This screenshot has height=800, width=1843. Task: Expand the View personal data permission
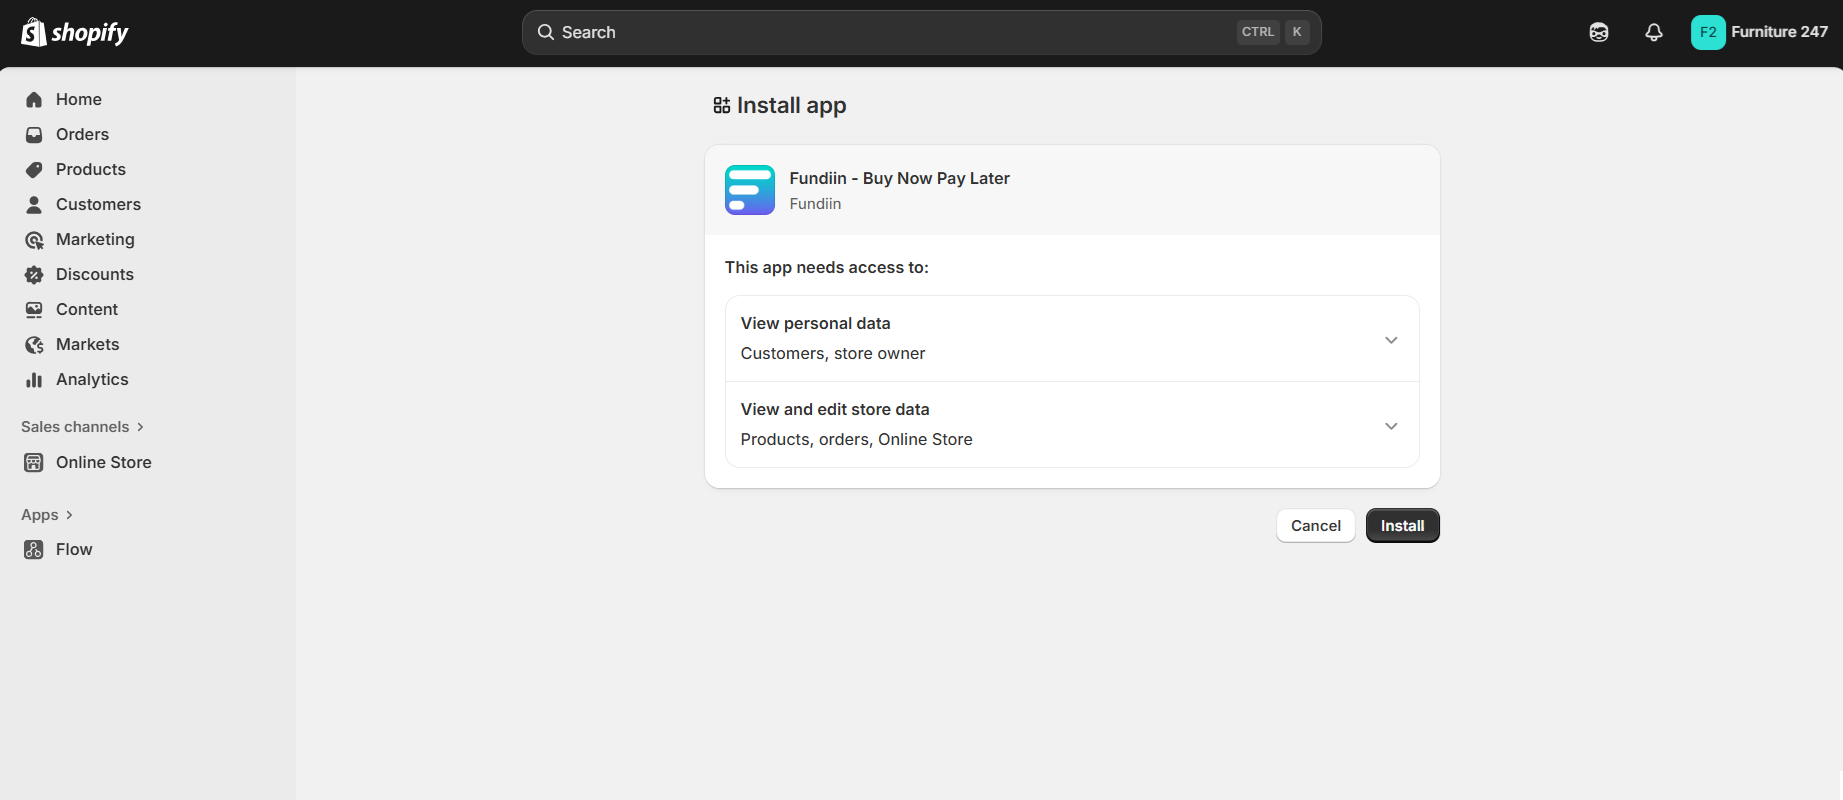[1390, 340]
